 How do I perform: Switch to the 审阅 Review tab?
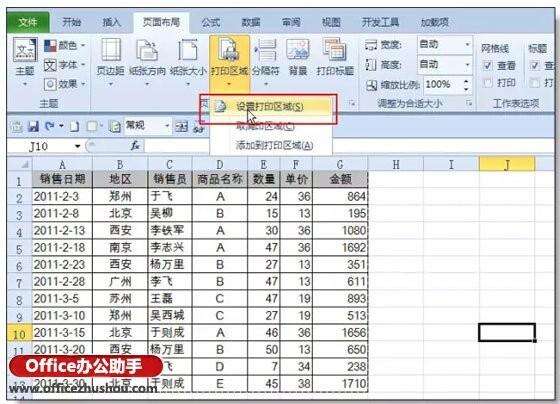[291, 23]
